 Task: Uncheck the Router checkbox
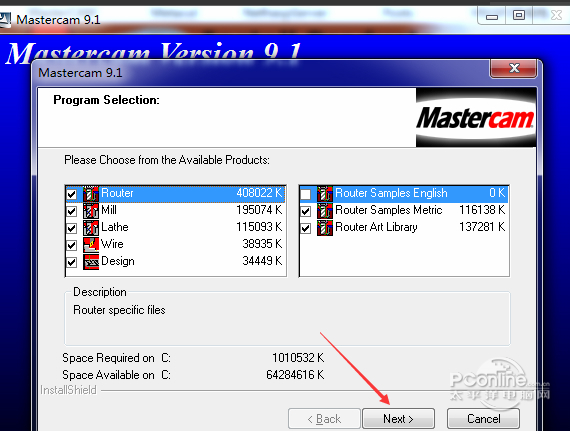click(72, 194)
